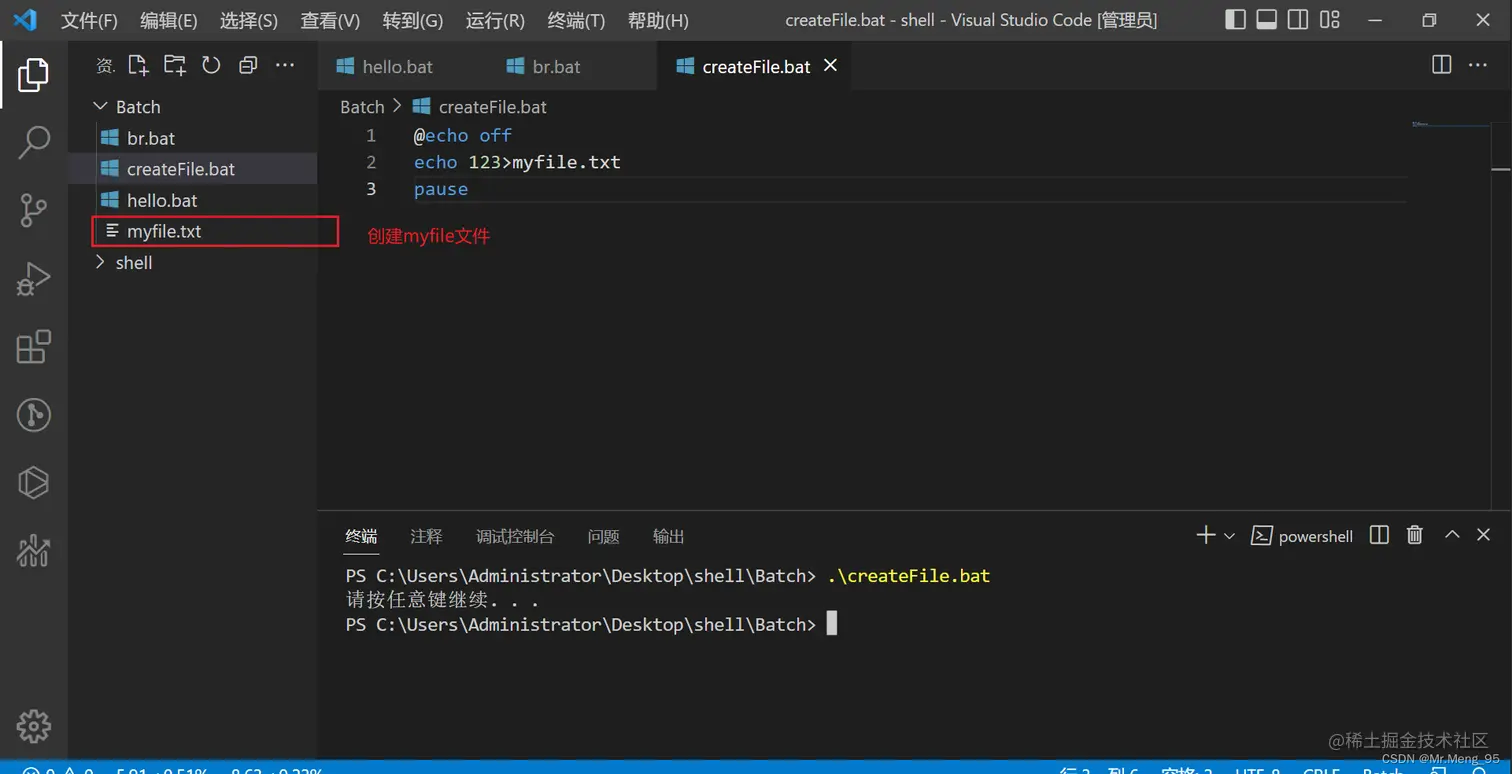This screenshot has width=1512, height=774.
Task: Toggle the secondary side bar layout
Action: click(1298, 20)
